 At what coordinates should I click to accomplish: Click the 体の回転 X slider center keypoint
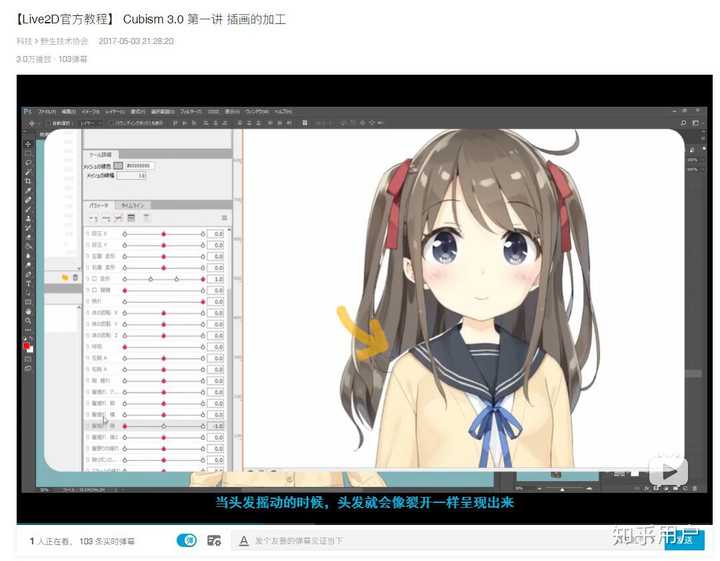(x=163, y=313)
